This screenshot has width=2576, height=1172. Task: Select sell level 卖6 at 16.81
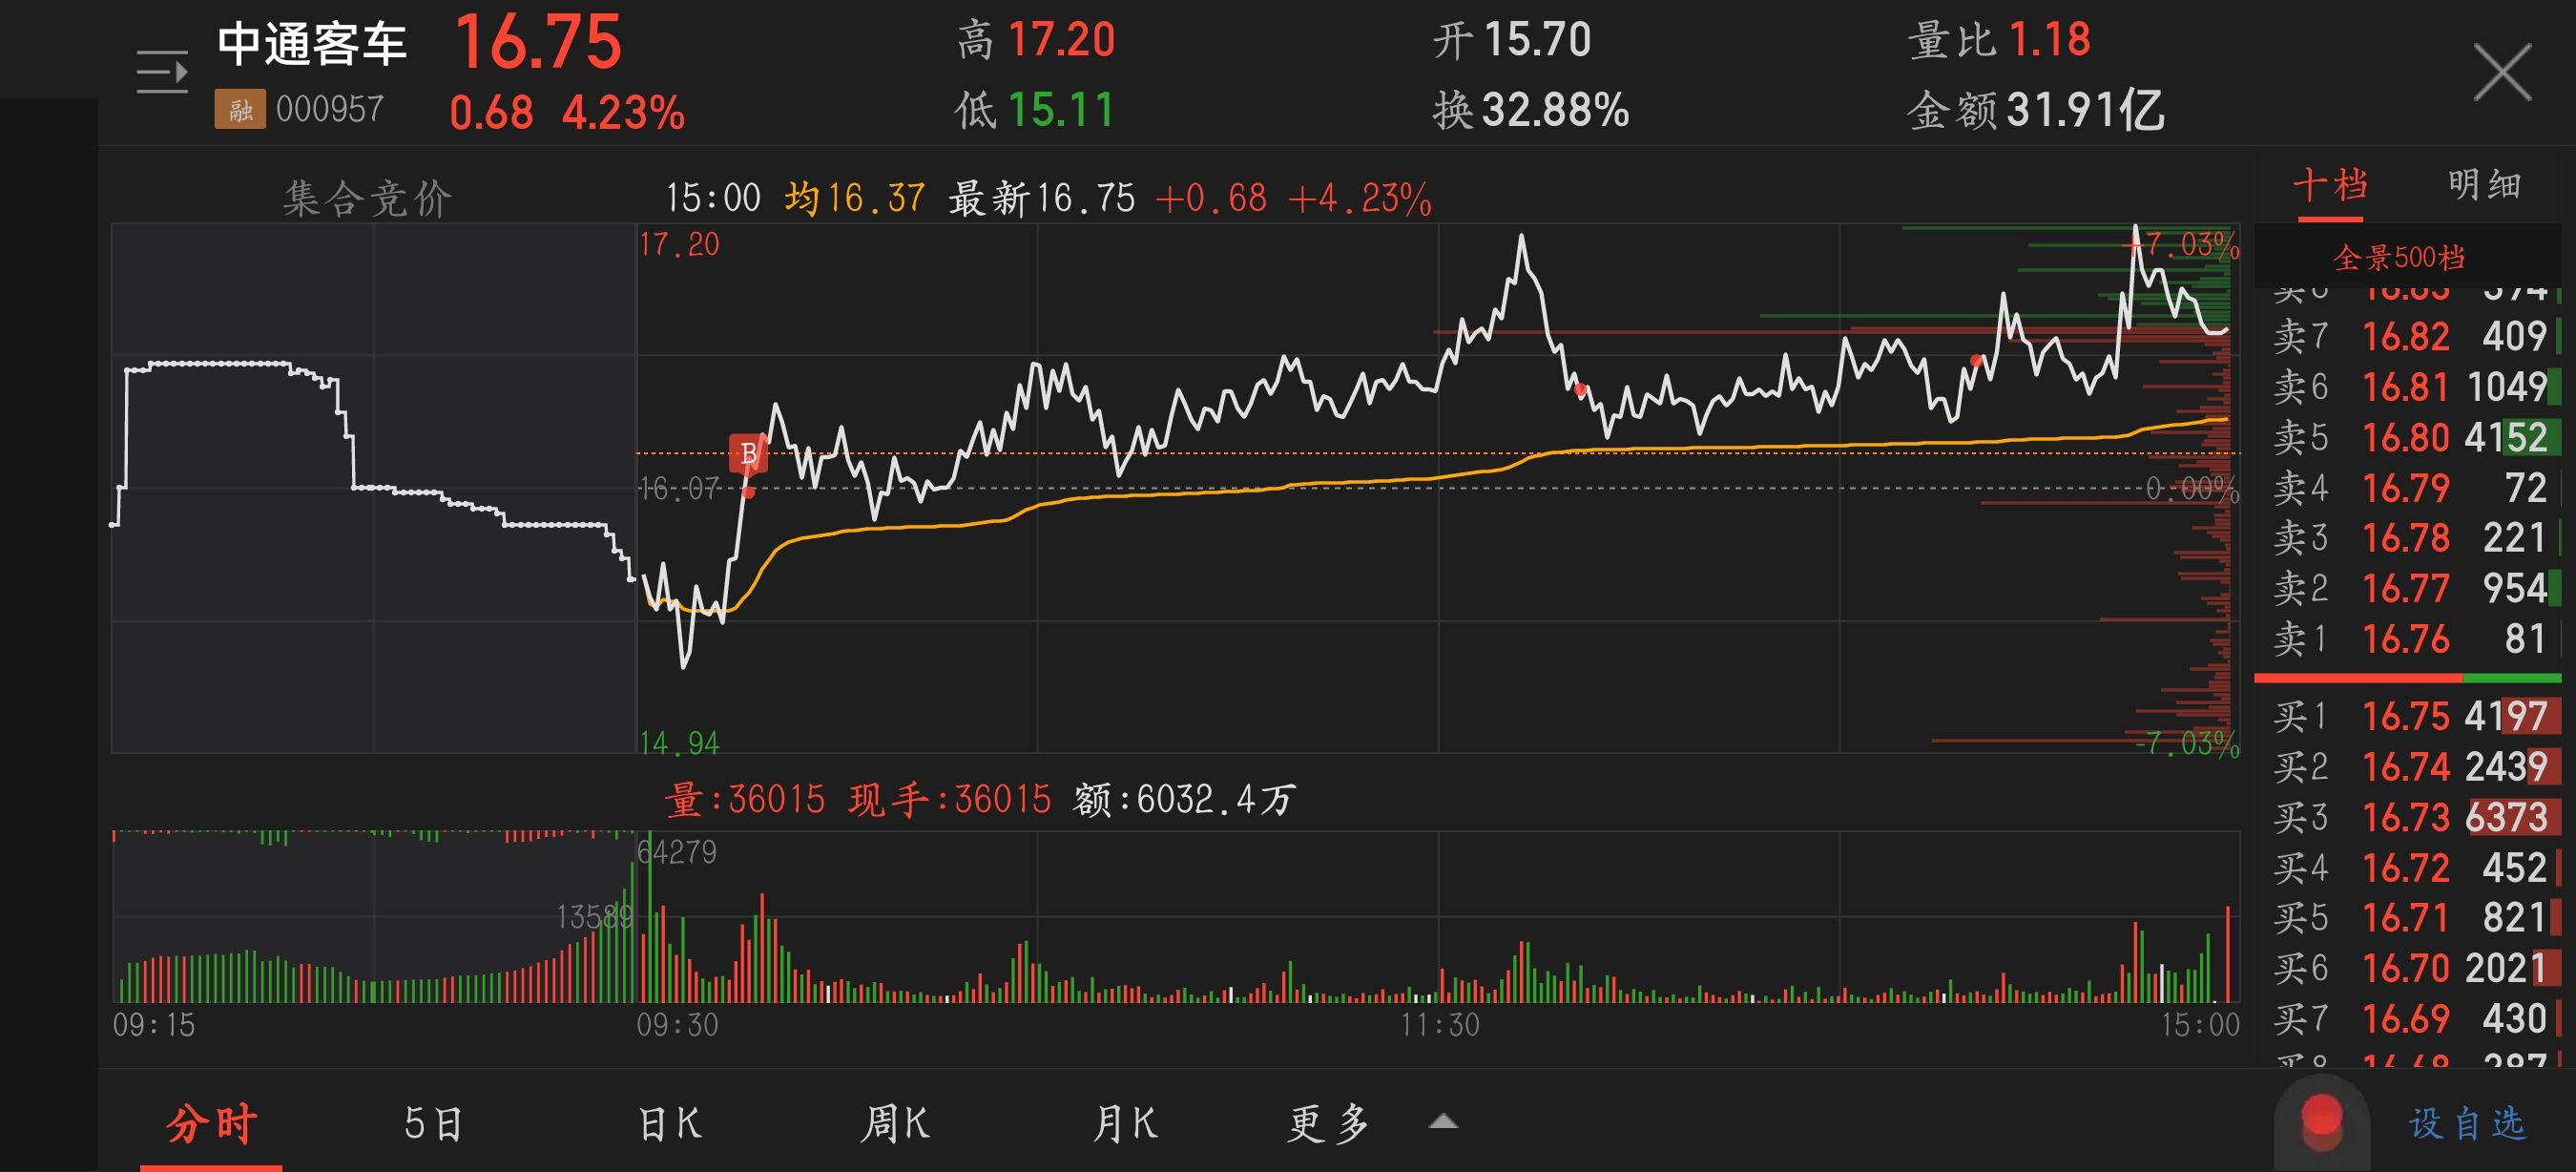coord(2408,387)
